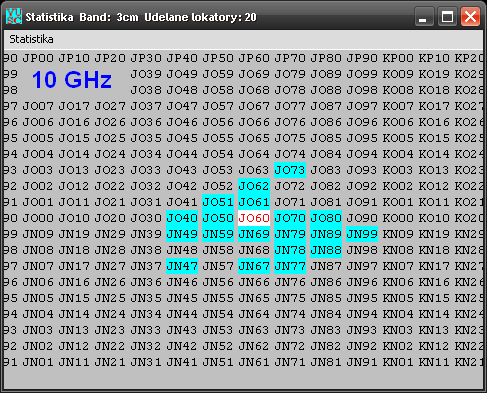Click the highlighted JN67 locator

click(254, 266)
